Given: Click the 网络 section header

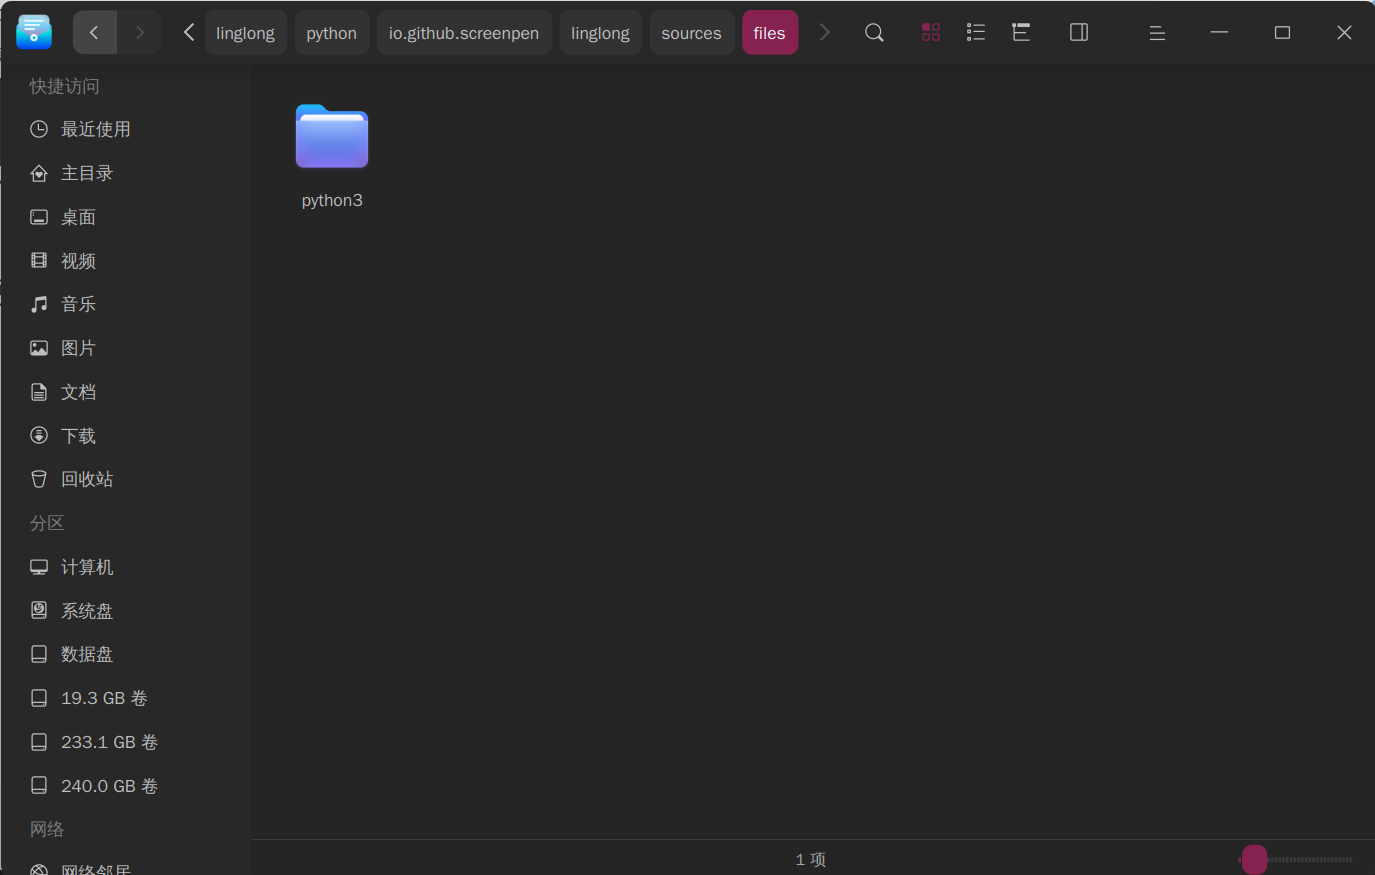Looking at the screenshot, I should (47, 829).
